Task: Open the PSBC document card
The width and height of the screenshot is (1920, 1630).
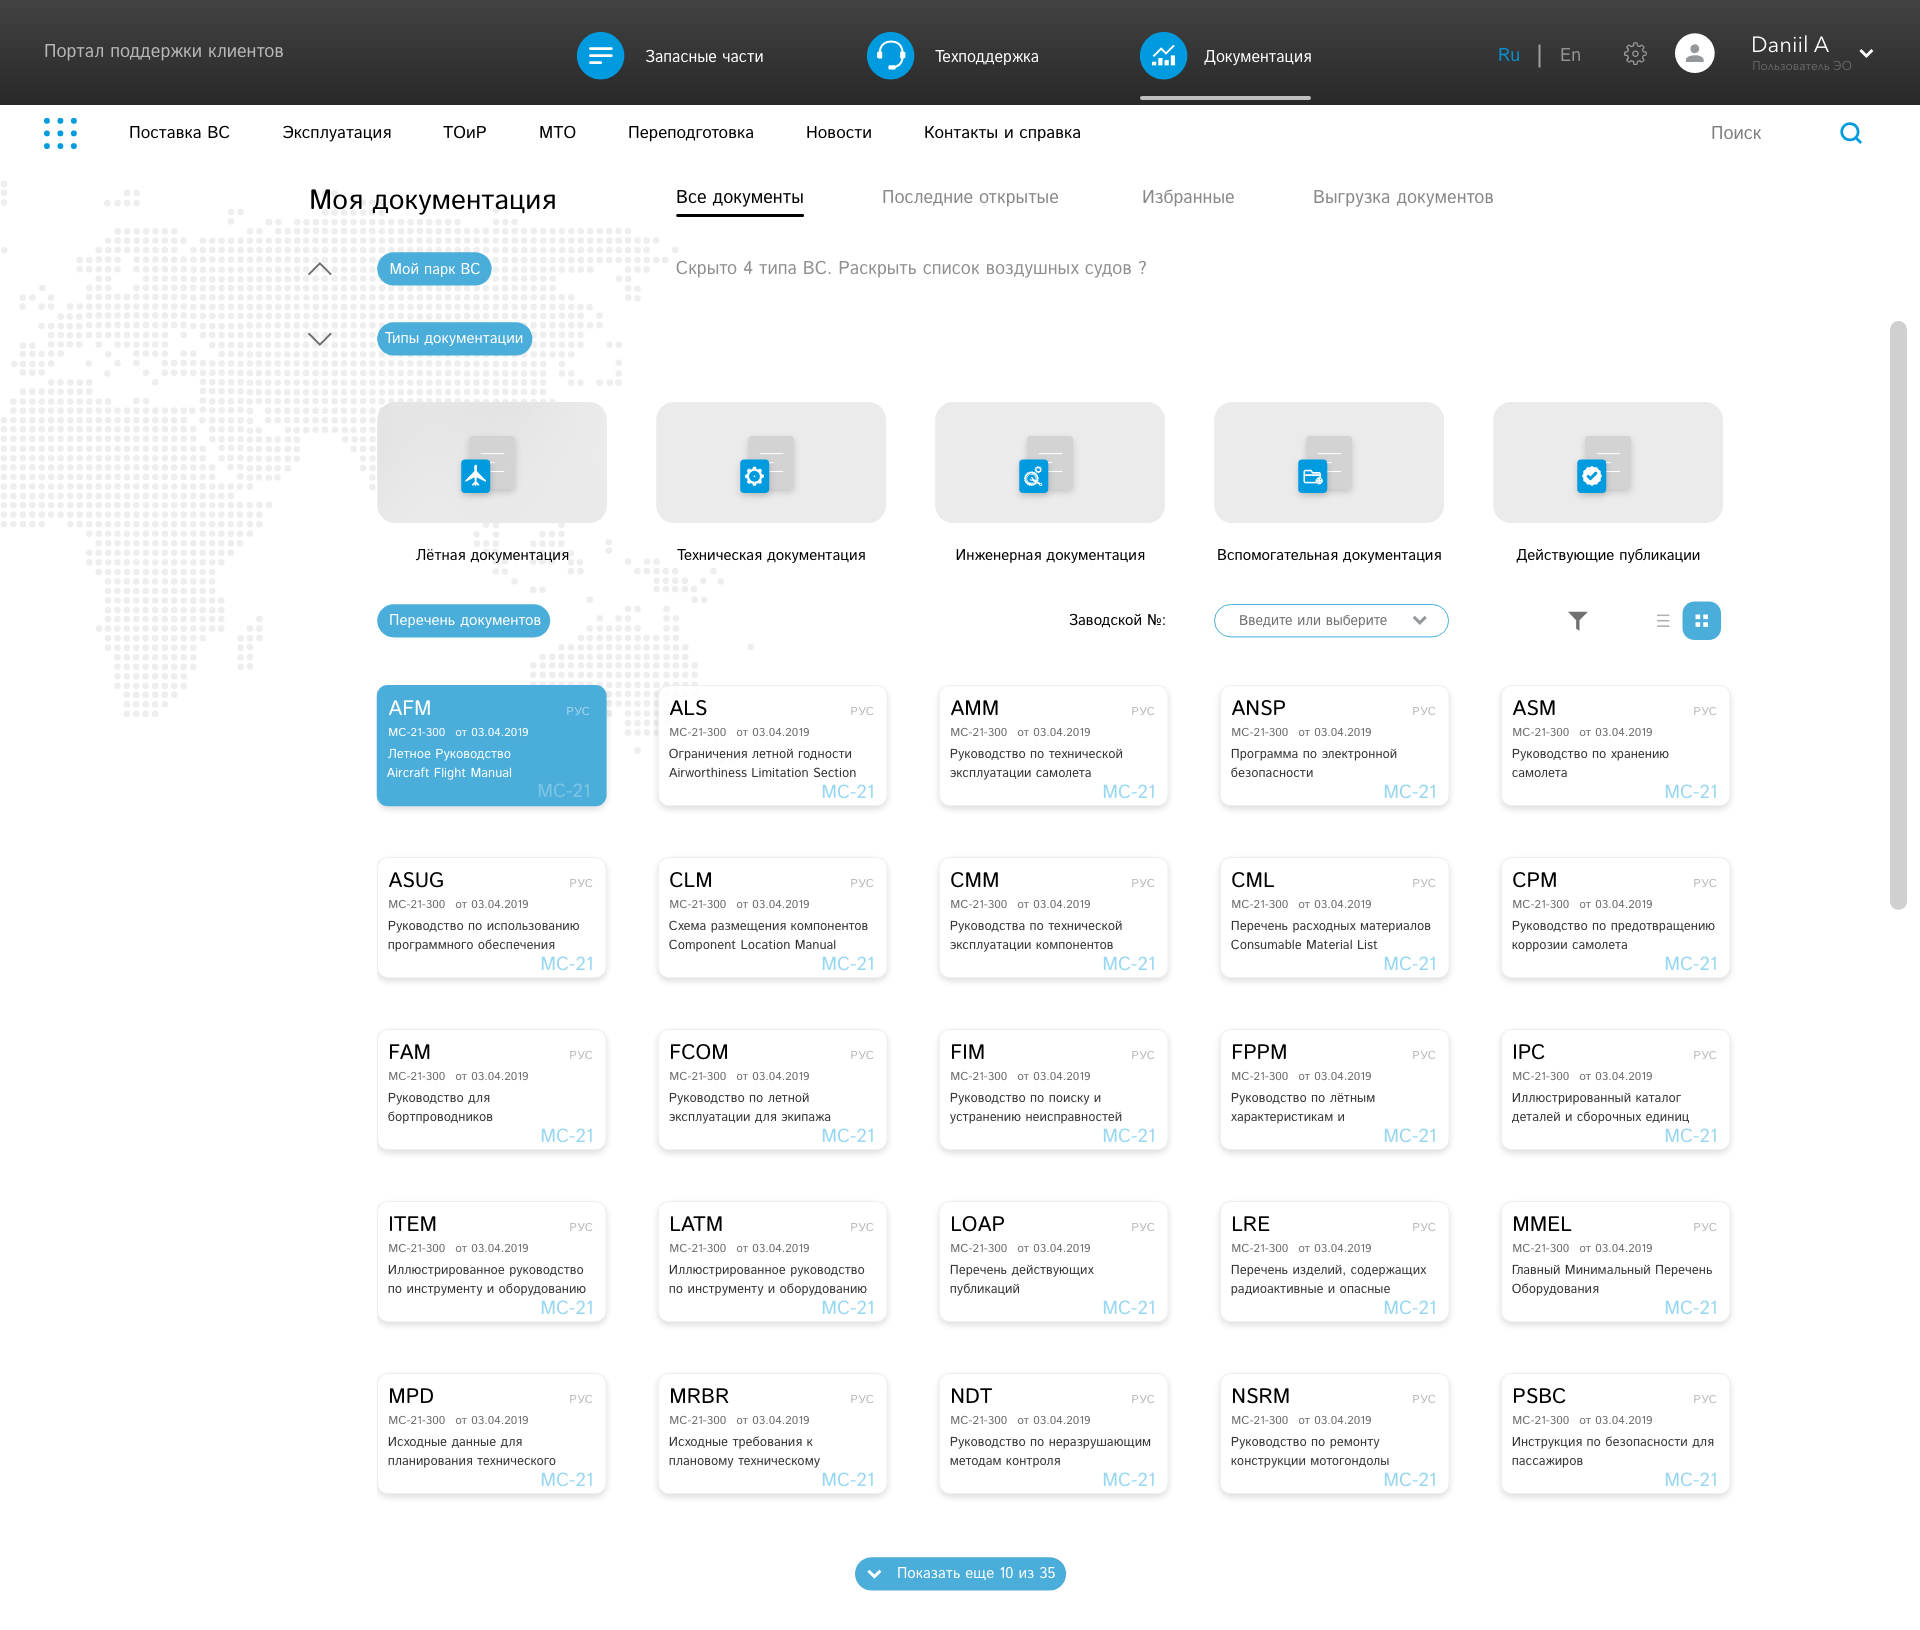Action: click(x=1615, y=1433)
